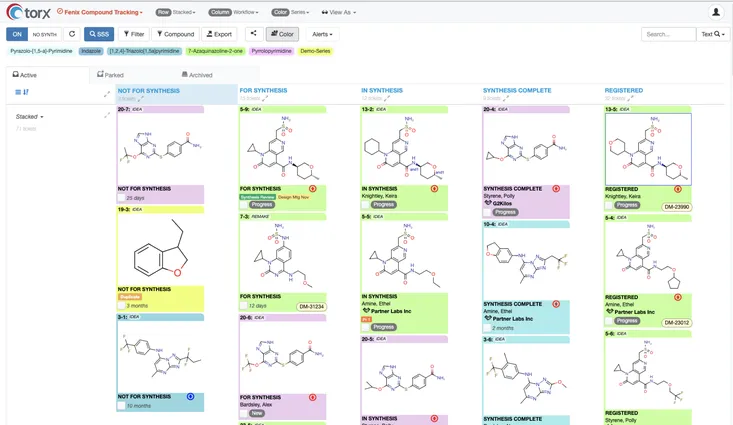Open the Color Series dropdown
The width and height of the screenshot is (733, 425).
point(290,12)
